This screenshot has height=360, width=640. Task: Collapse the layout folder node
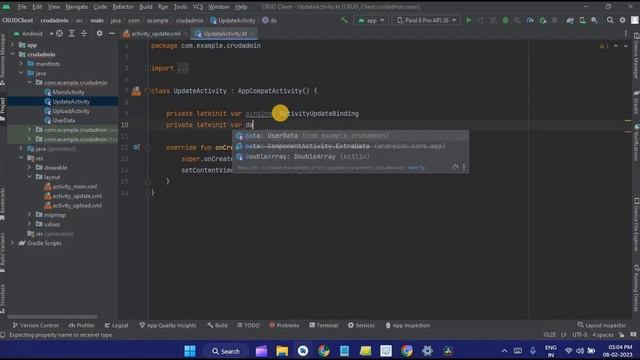coord(29,177)
